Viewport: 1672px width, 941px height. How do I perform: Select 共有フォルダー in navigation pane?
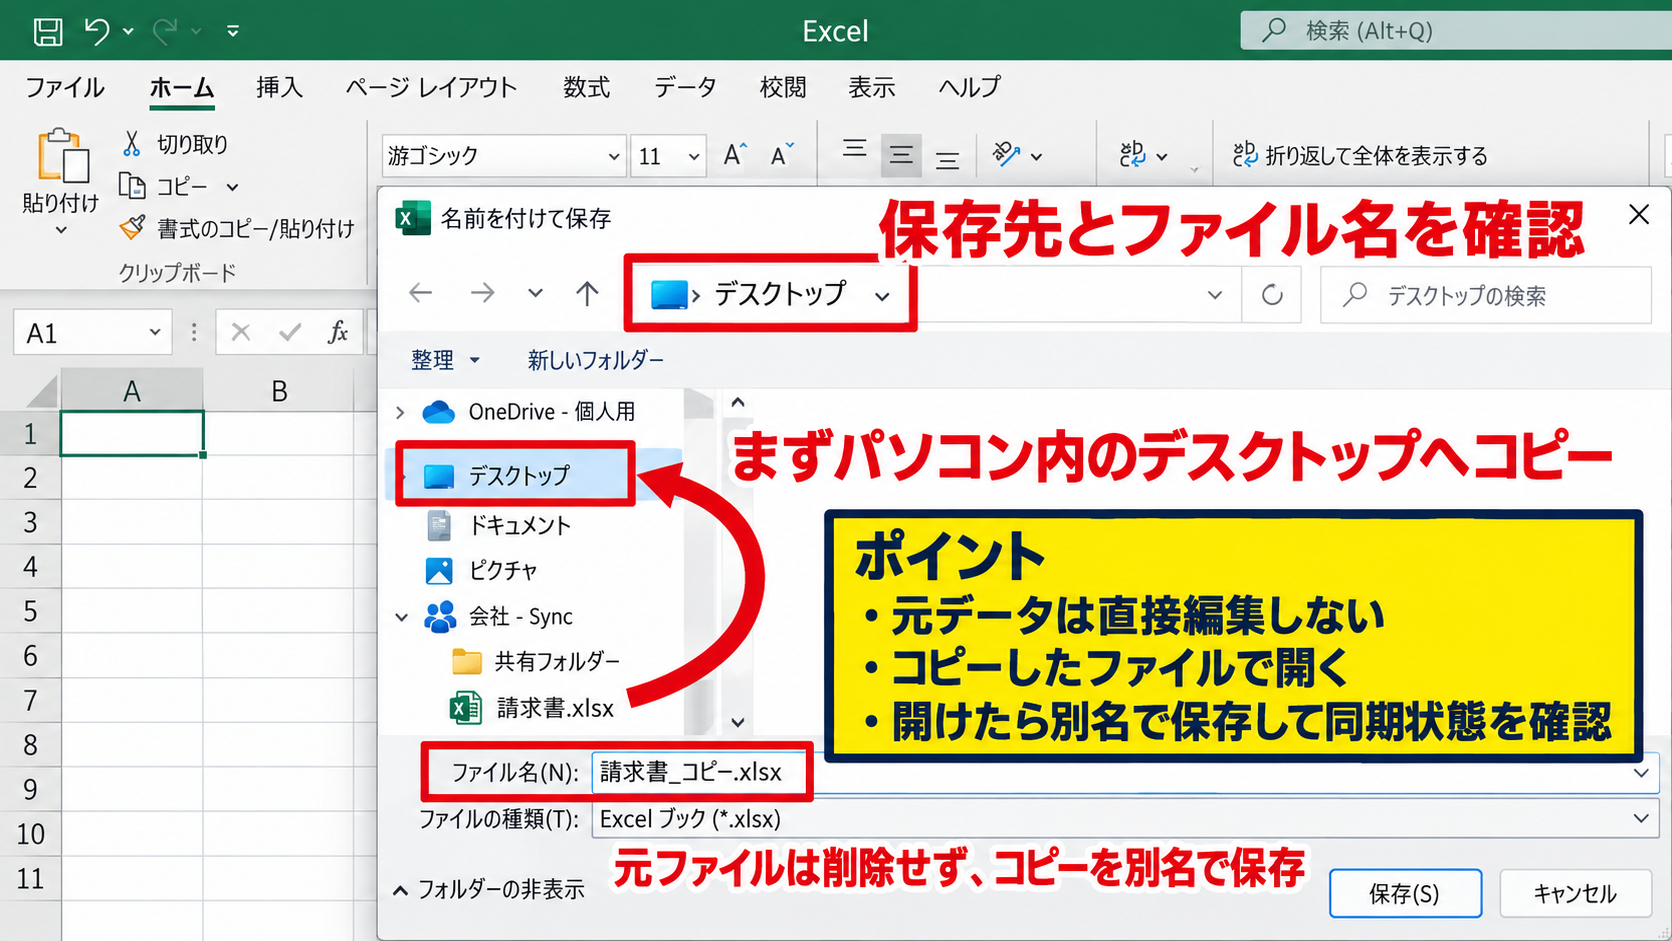pos(536,661)
